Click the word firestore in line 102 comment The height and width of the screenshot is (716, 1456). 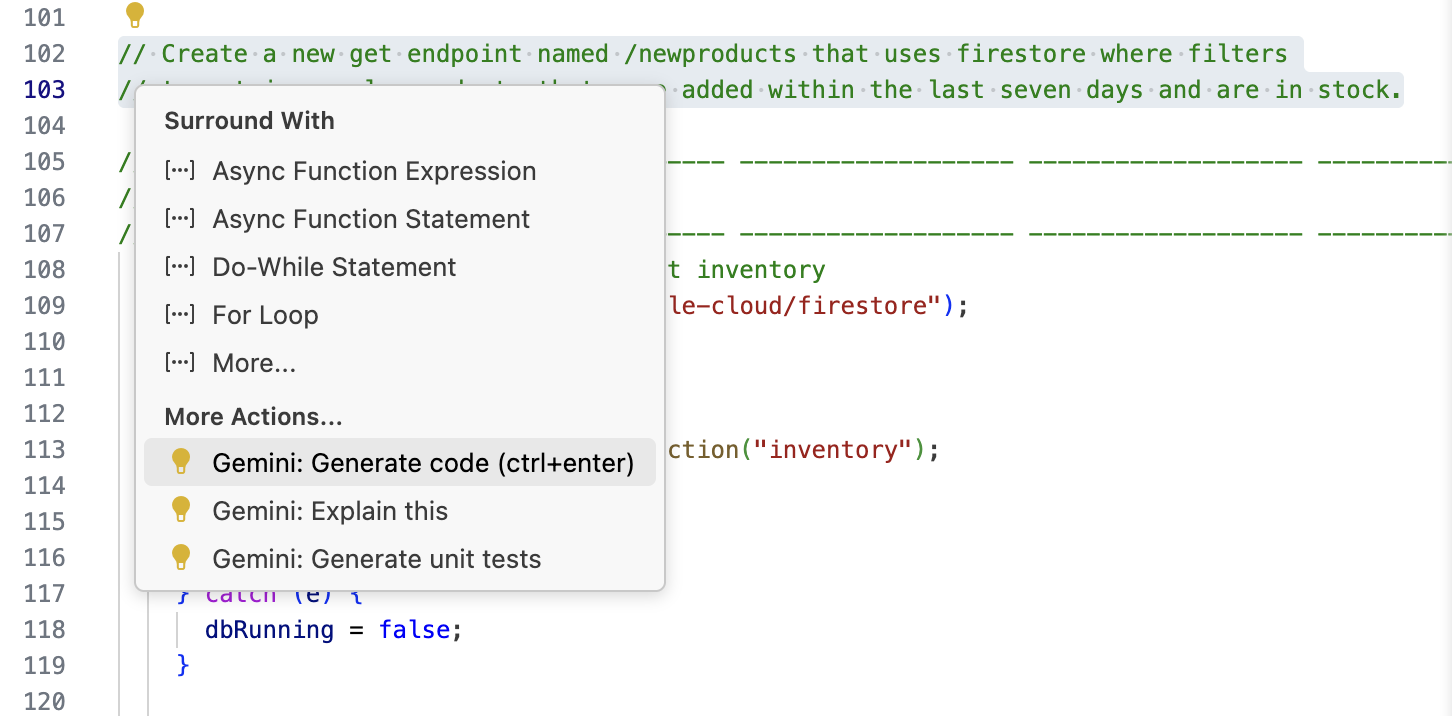[1021, 54]
